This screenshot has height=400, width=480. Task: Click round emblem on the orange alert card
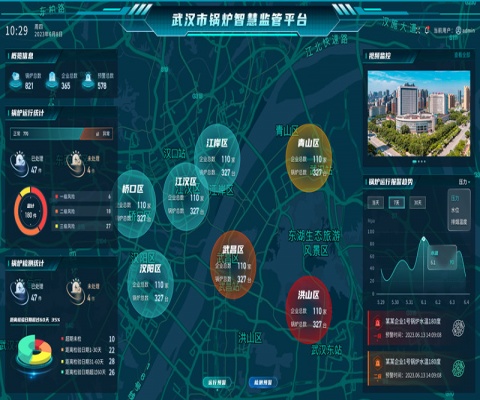pyautogui.click(x=459, y=368)
